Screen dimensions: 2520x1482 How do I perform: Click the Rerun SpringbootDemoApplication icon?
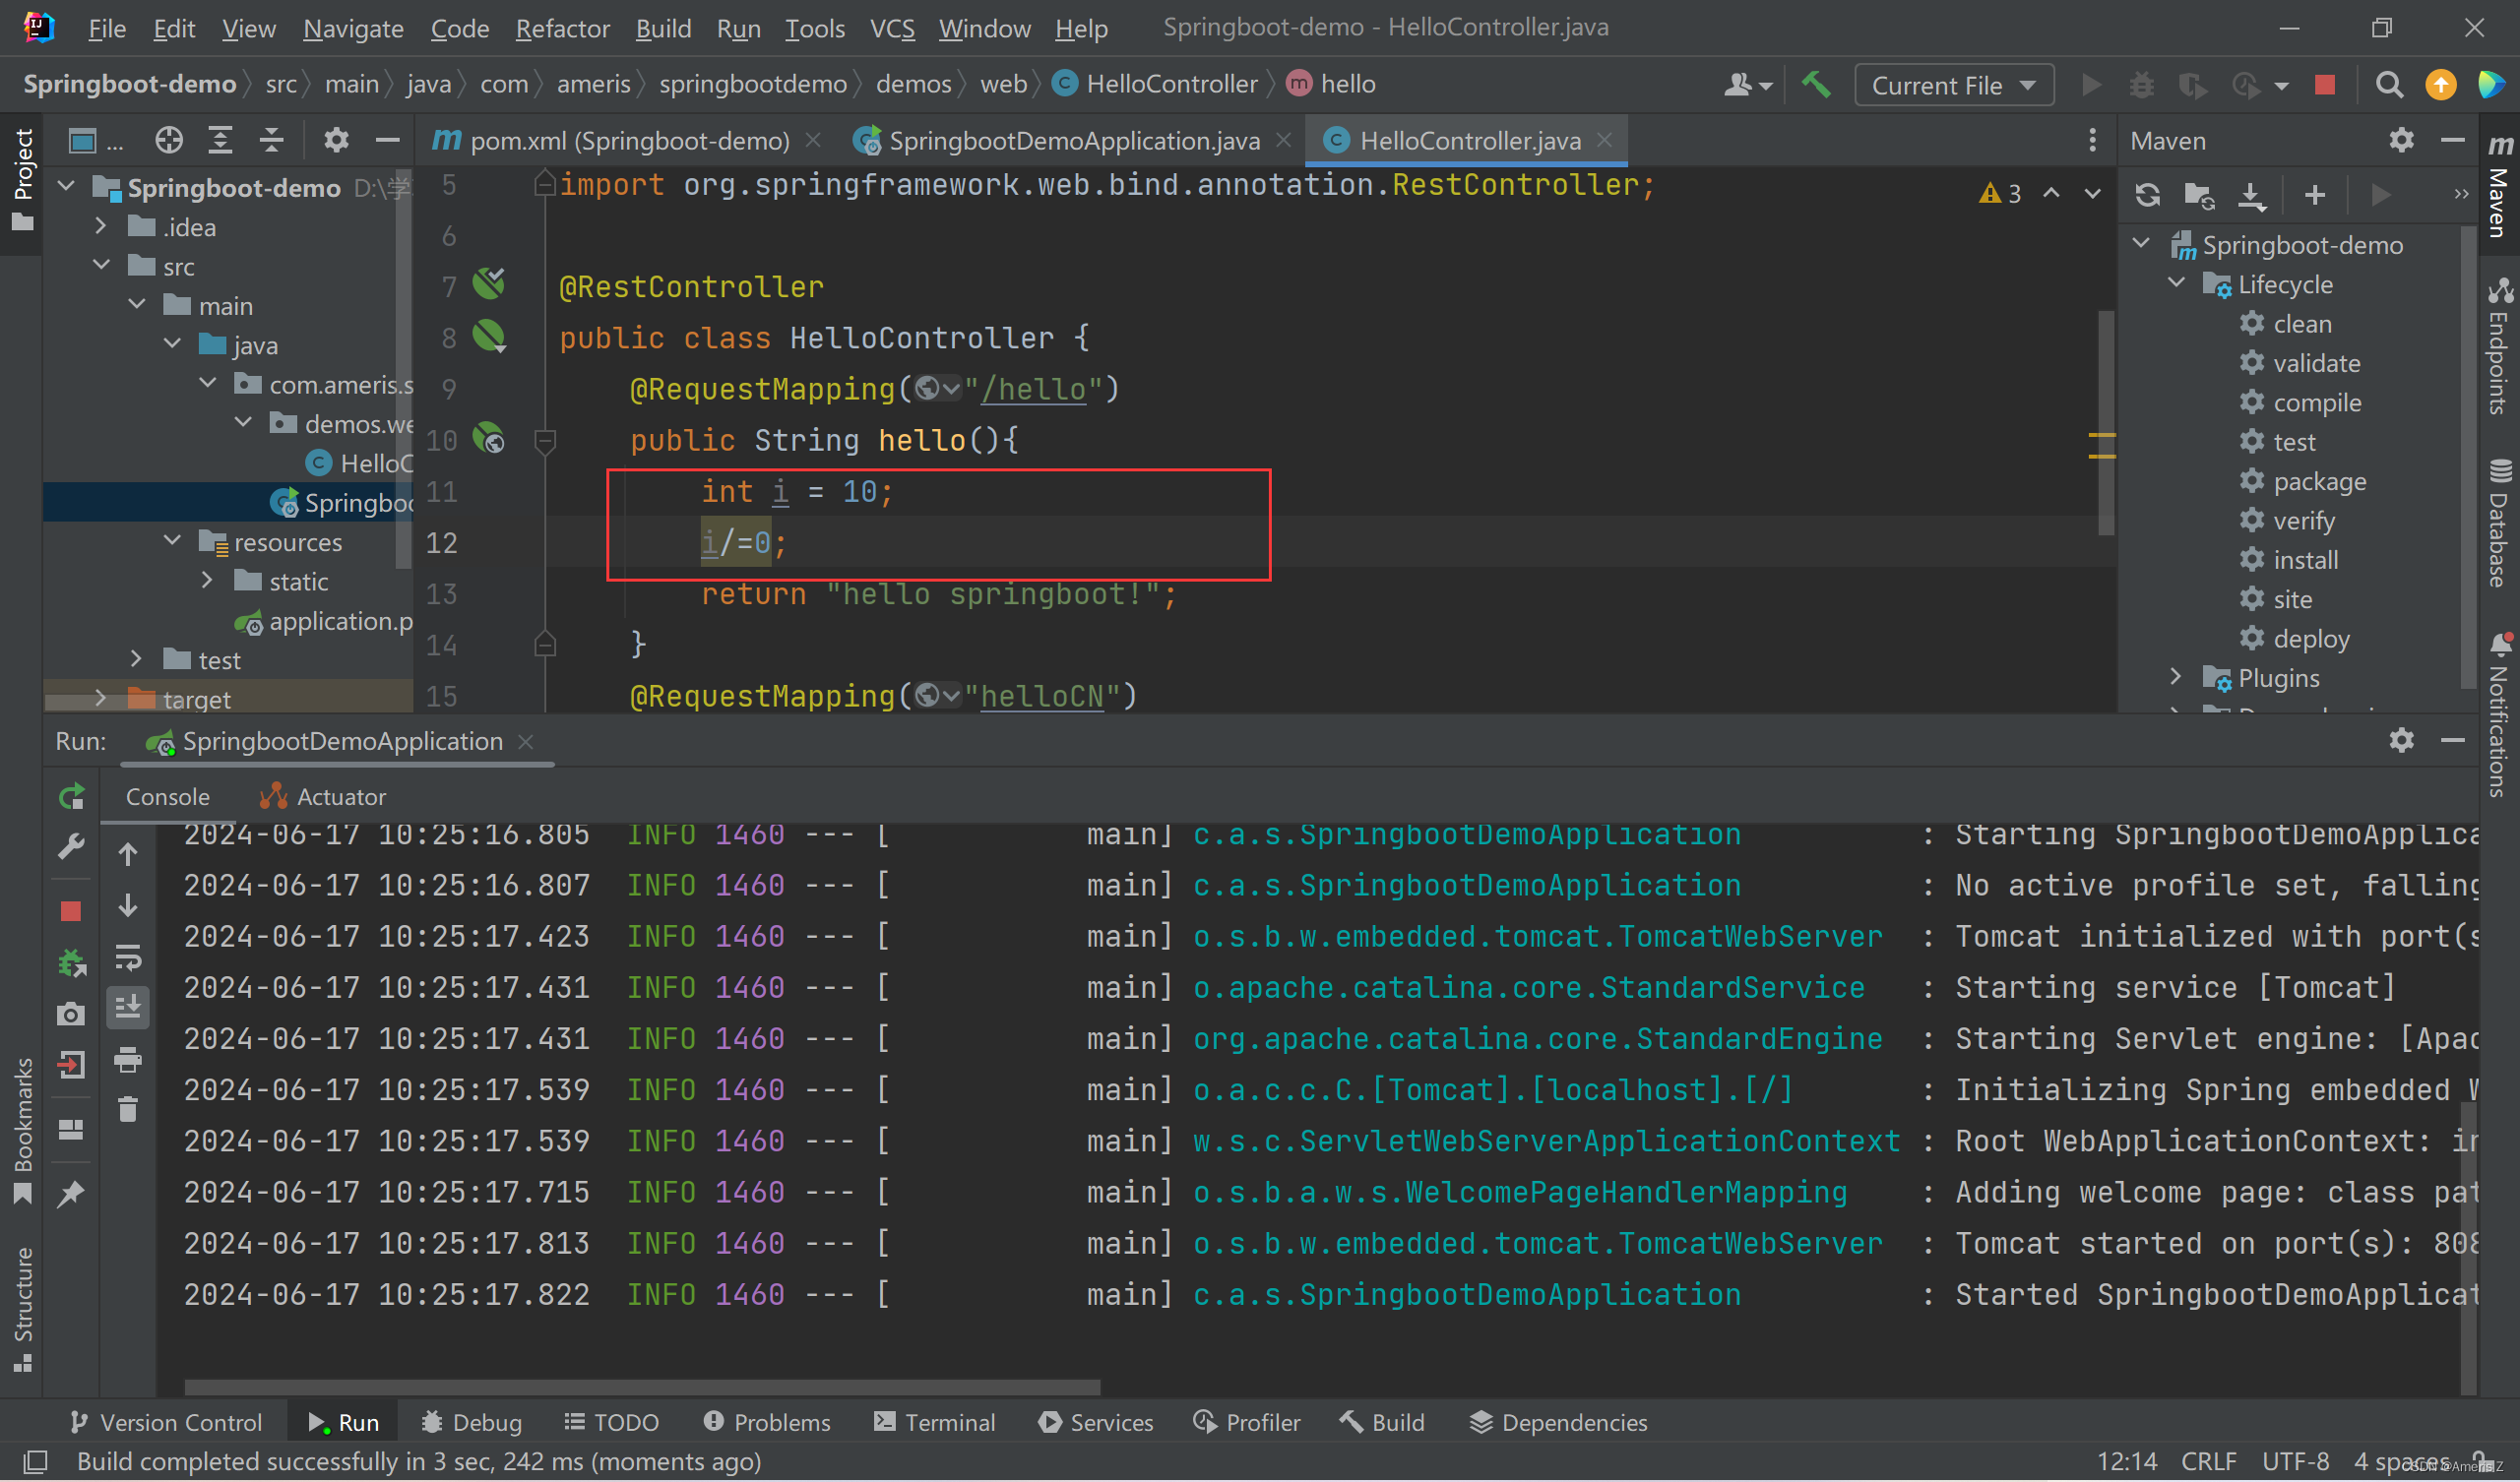point(71,797)
